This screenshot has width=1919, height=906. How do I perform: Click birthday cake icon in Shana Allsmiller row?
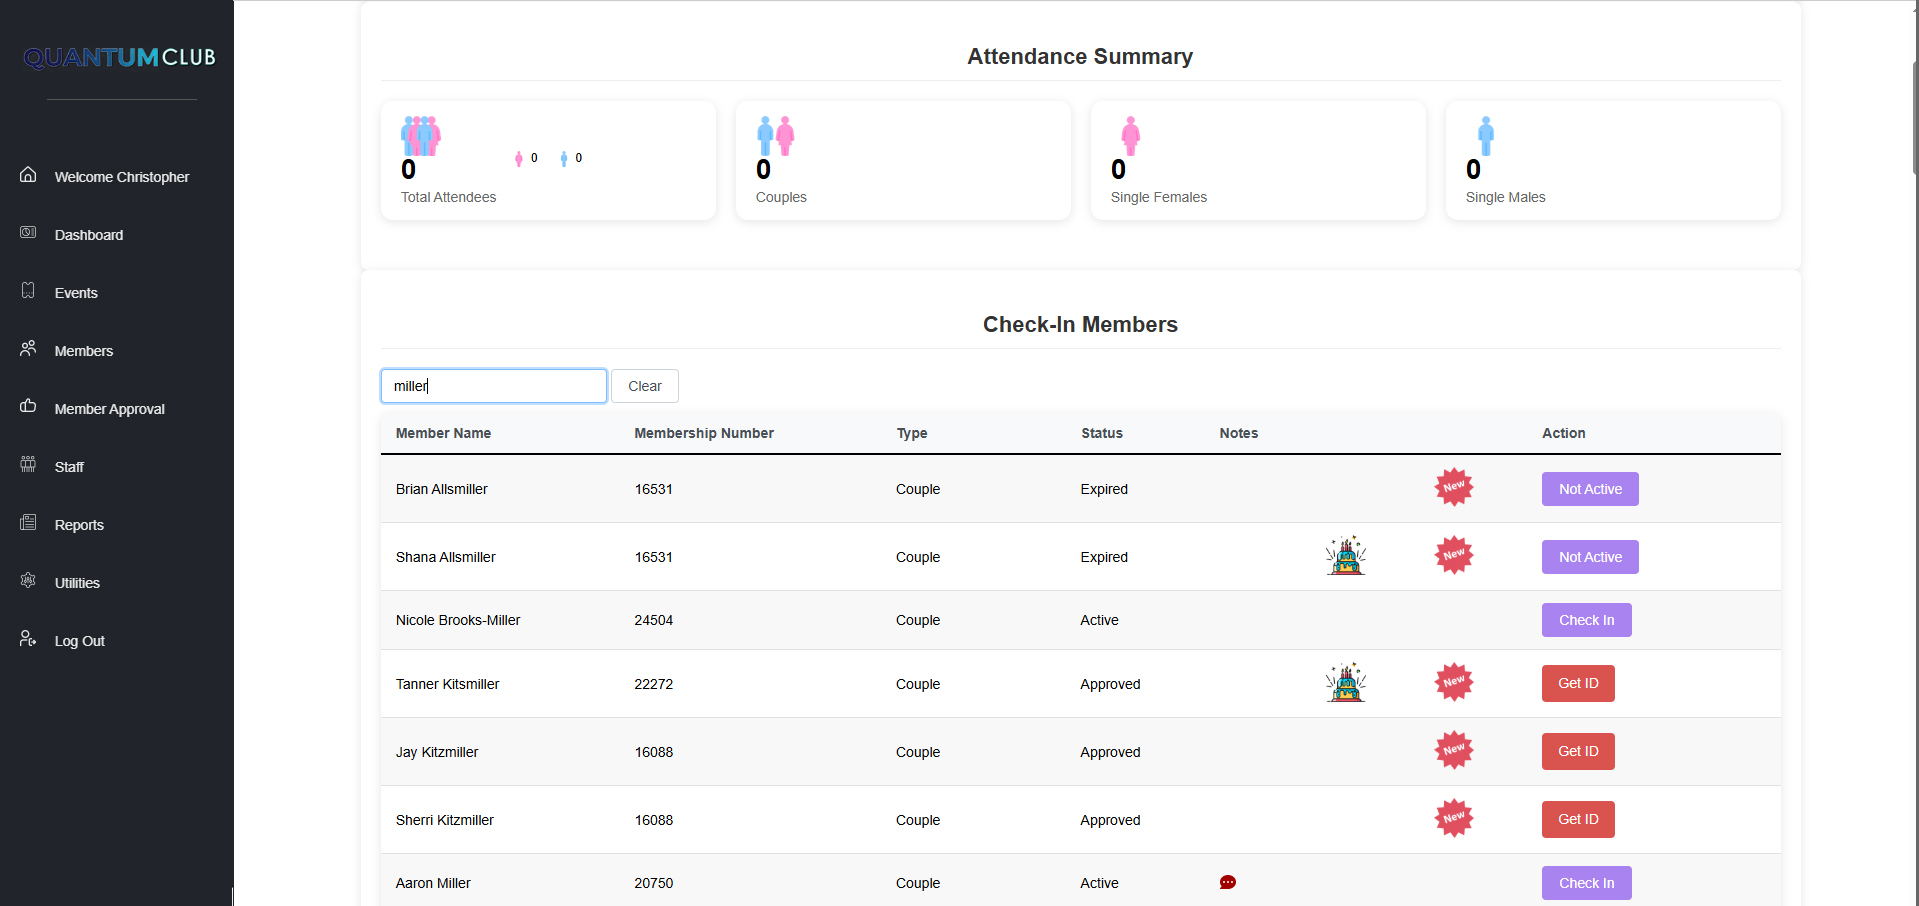tap(1345, 556)
